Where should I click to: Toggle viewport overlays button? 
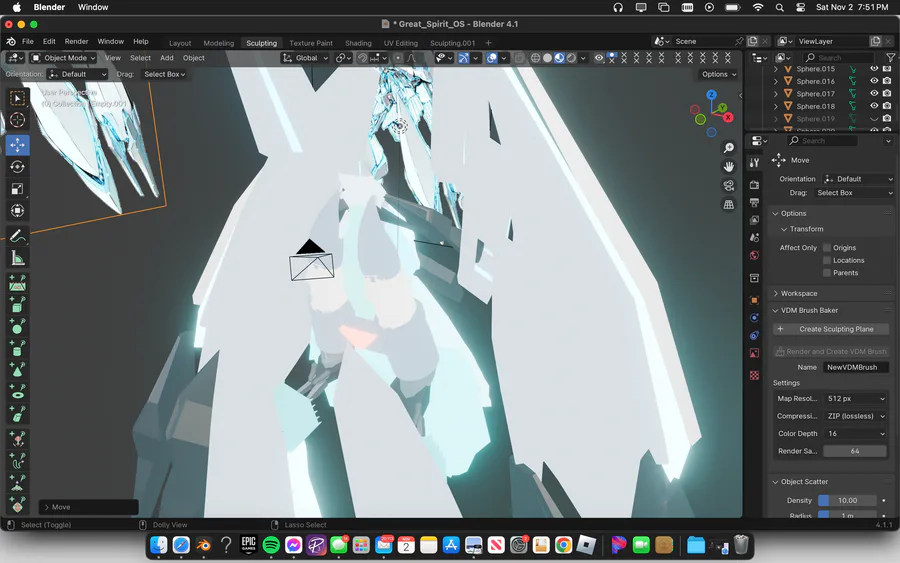491,58
